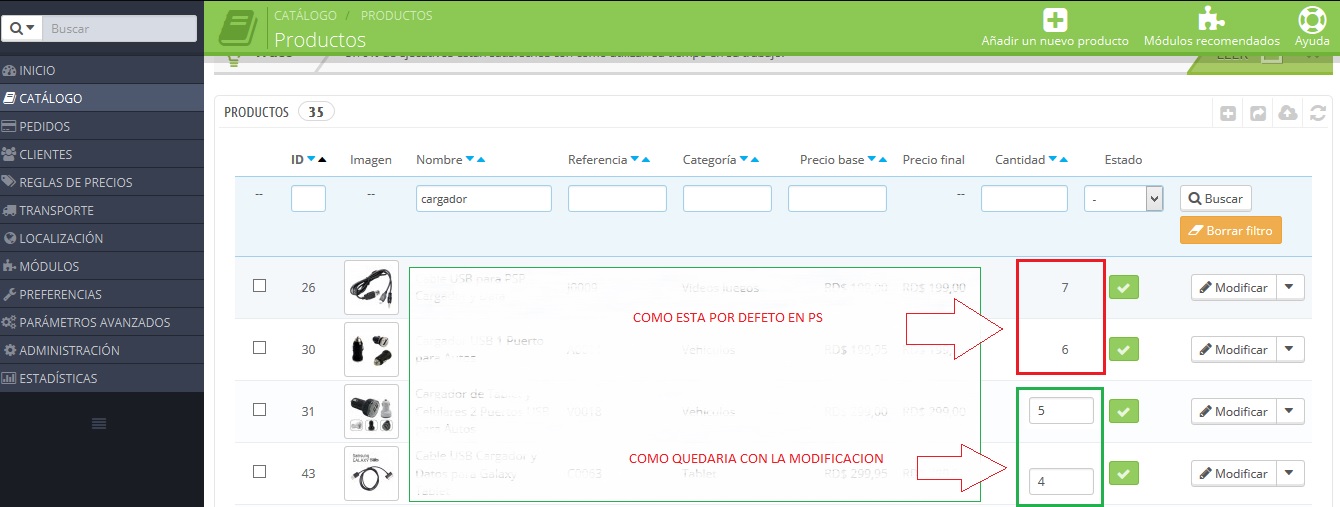
Task: Open ESTADÍSTICAS in the sidebar
Action: 102,379
